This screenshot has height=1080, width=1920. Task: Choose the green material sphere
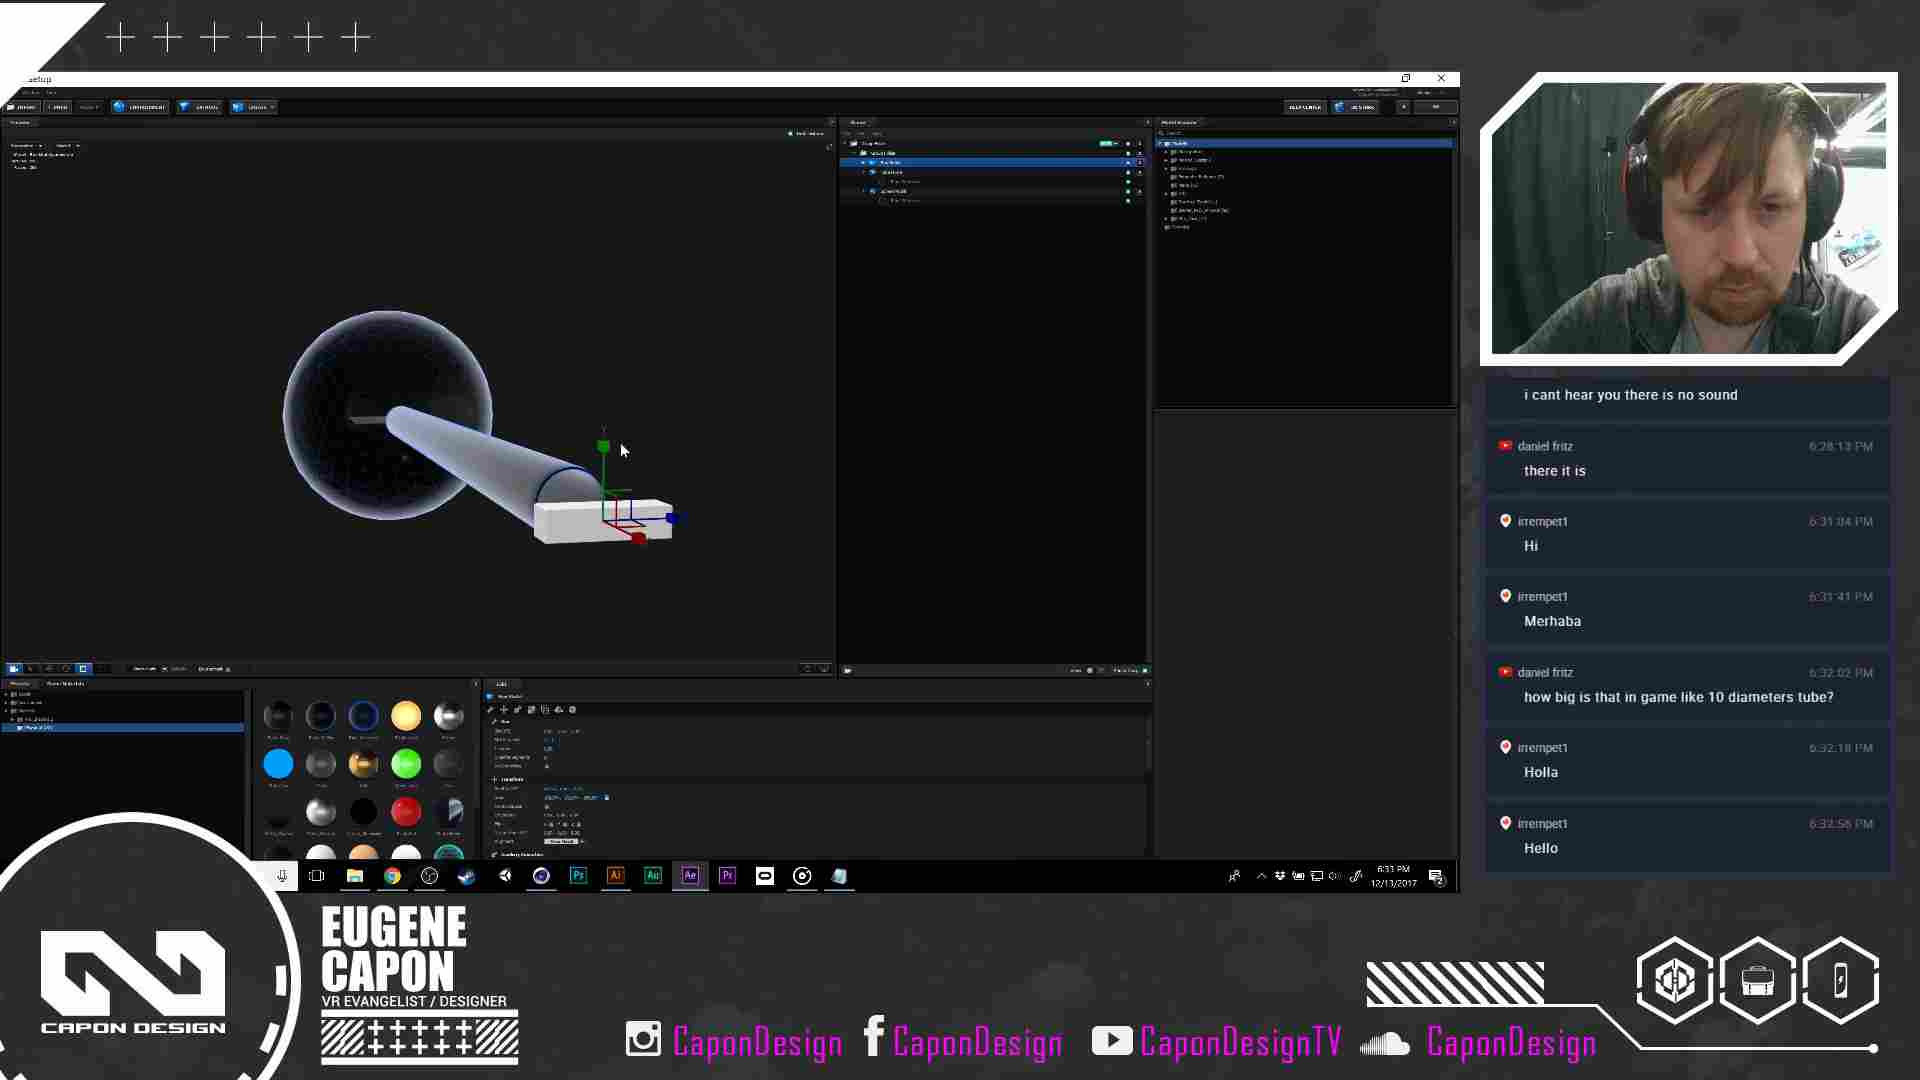(x=406, y=764)
